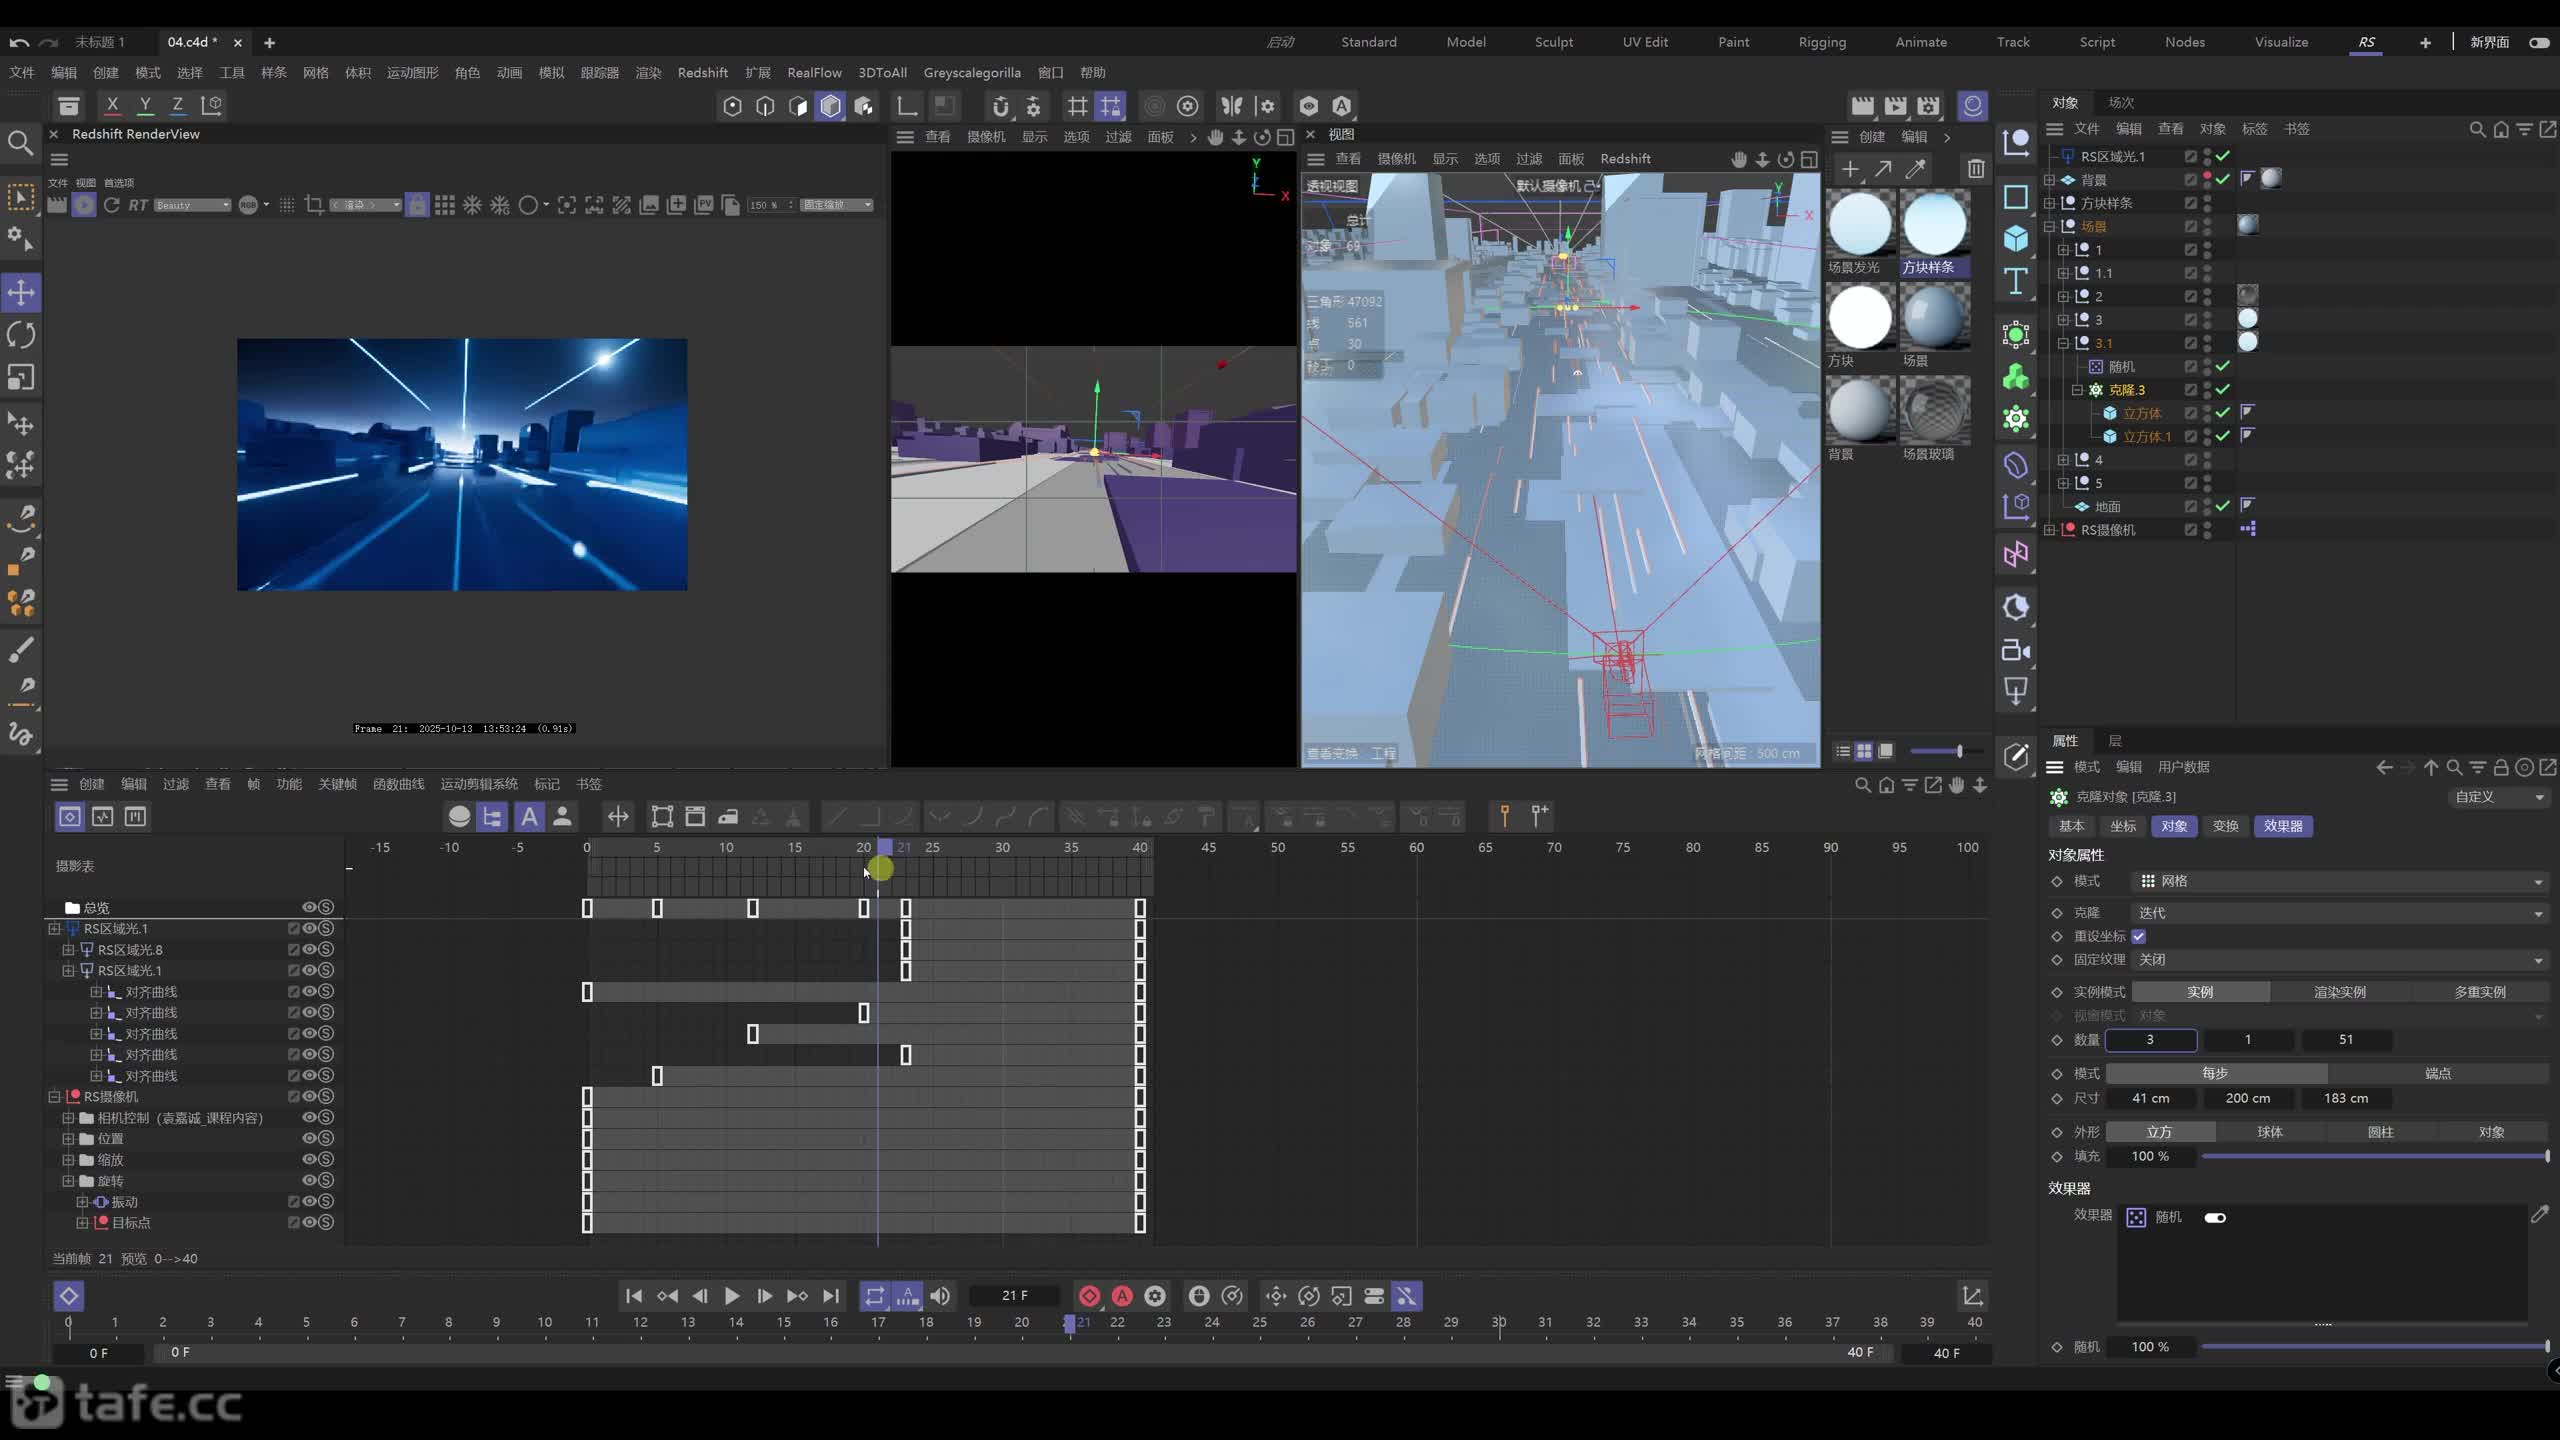Play the animation forward

732,1296
